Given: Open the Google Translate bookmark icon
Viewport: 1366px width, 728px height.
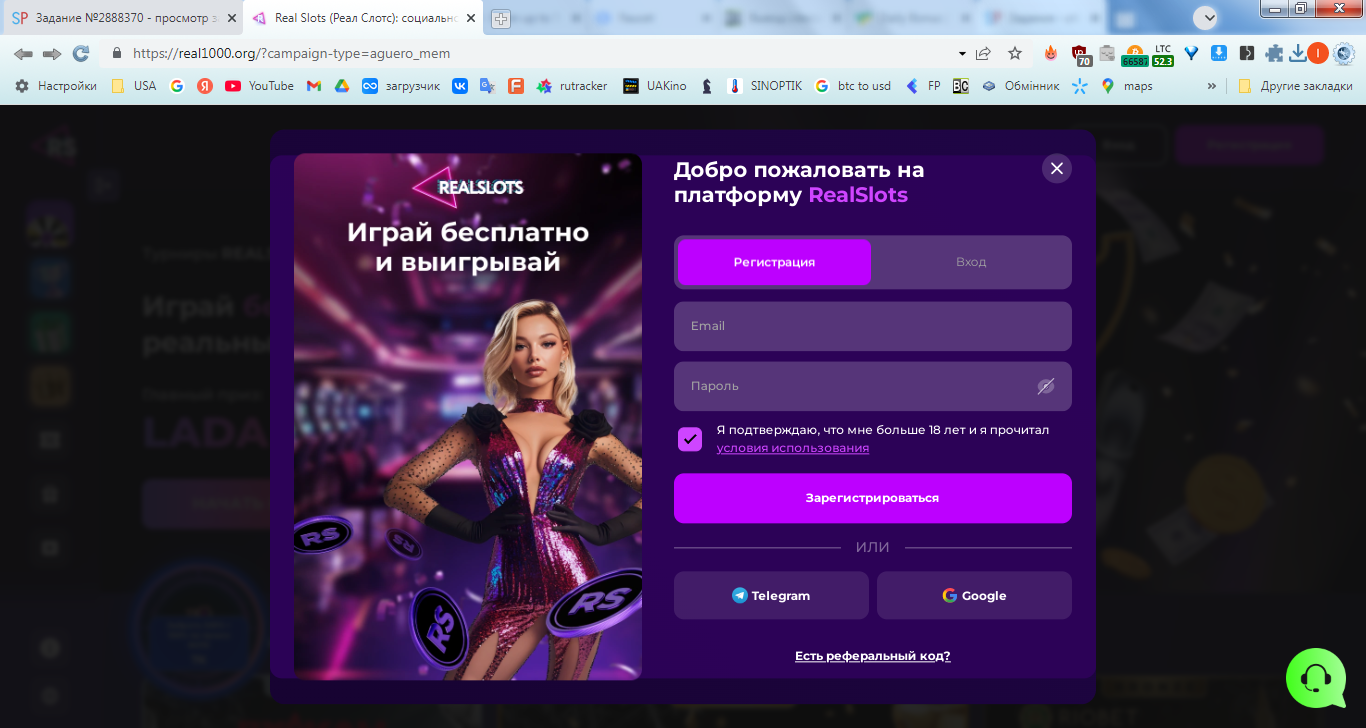Looking at the screenshot, I should pos(488,86).
